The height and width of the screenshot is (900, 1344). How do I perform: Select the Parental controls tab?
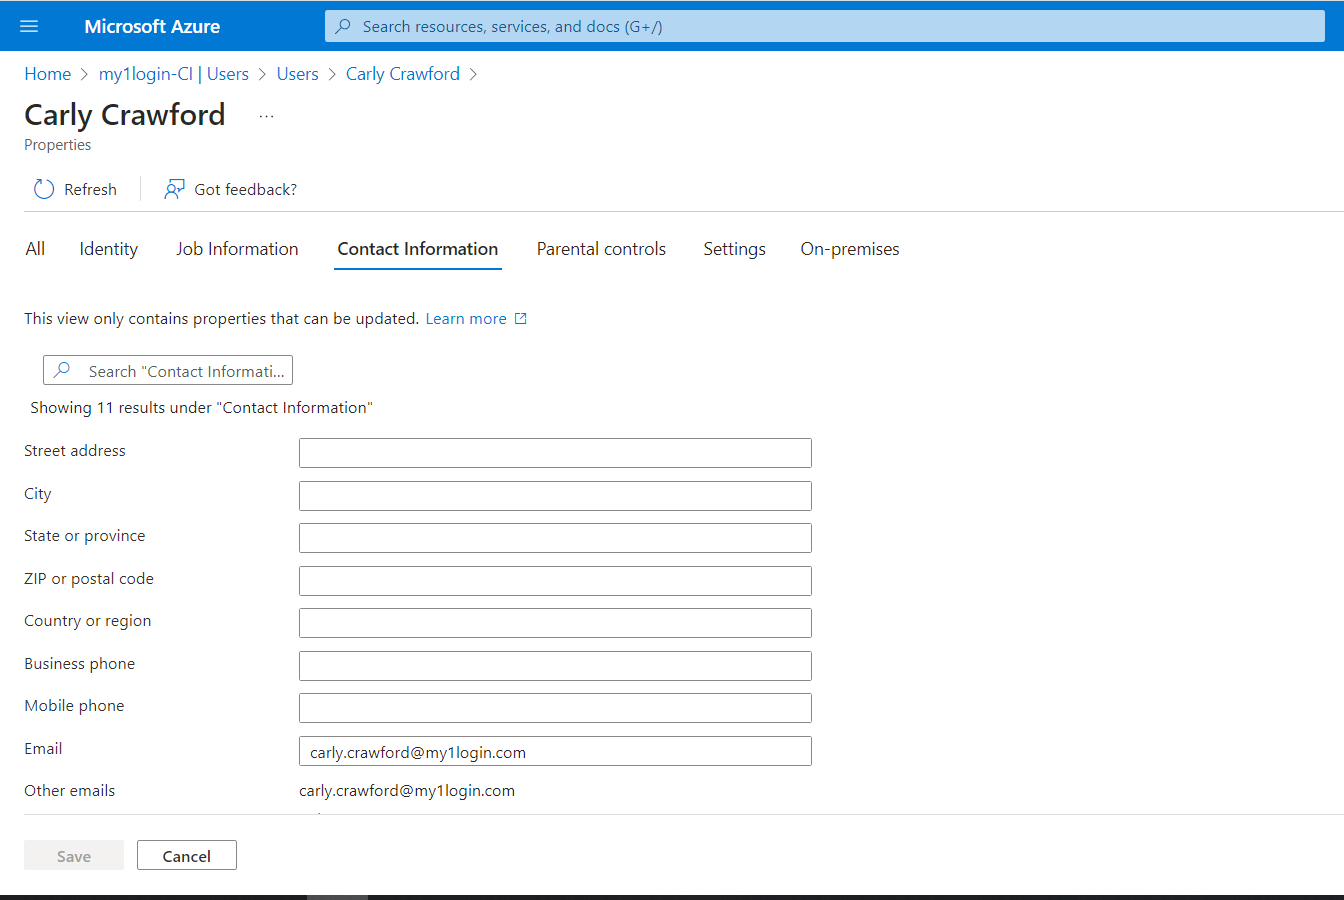[601, 249]
